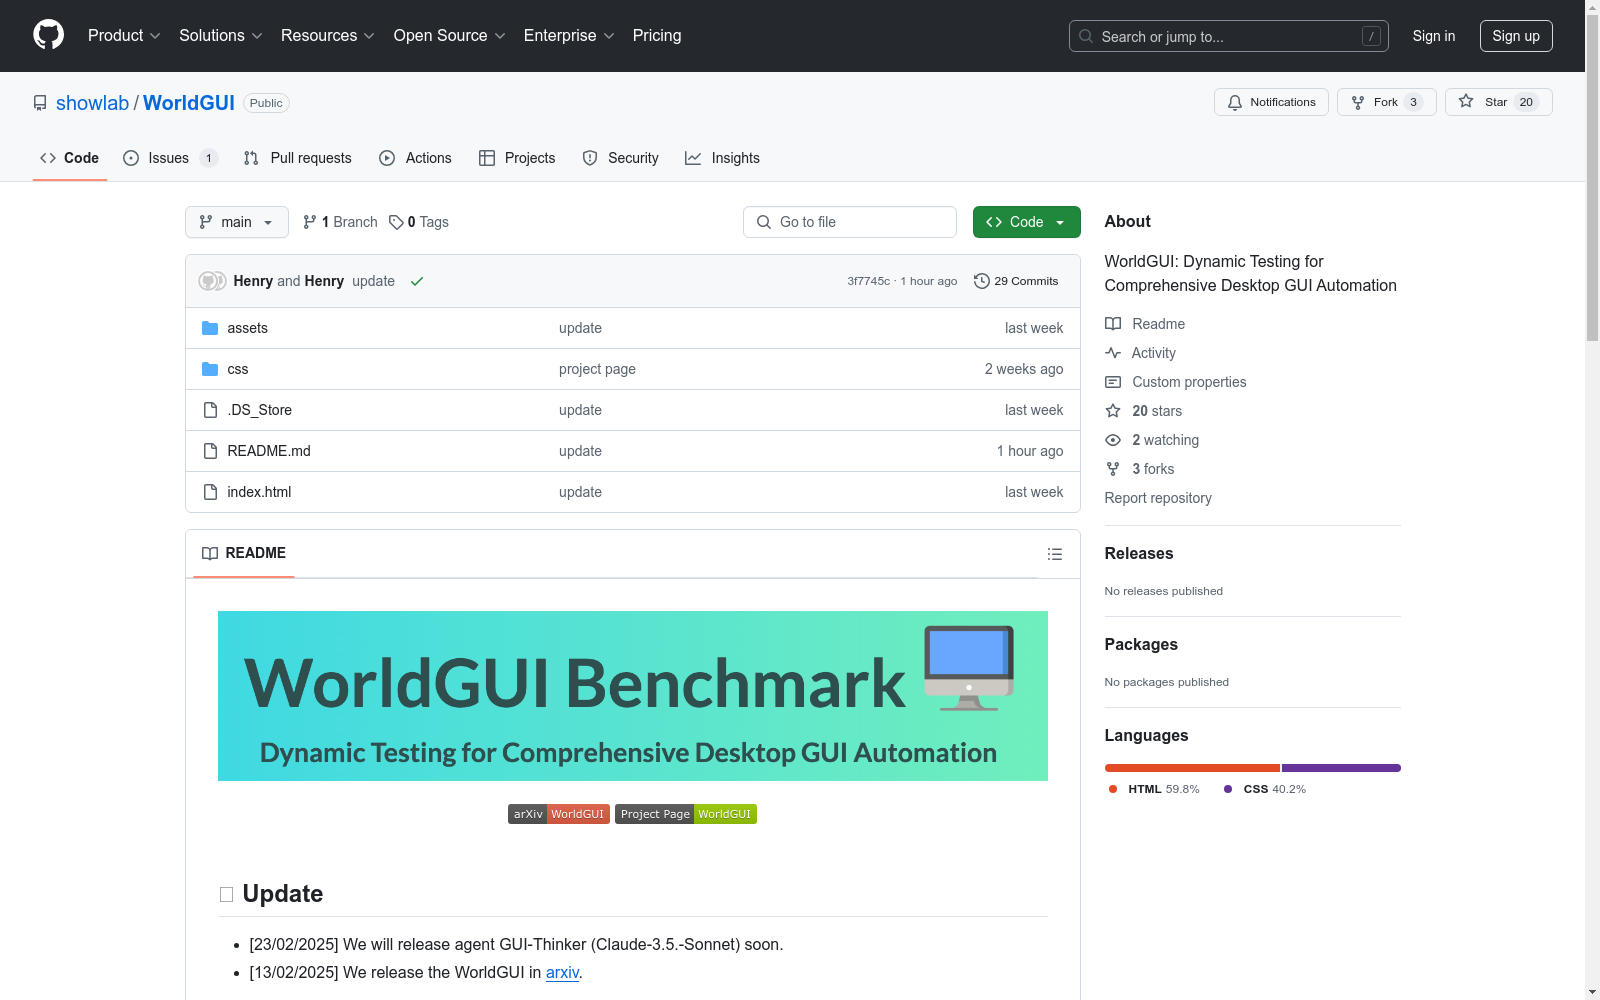Focus the Search or jump to field

(1229, 36)
